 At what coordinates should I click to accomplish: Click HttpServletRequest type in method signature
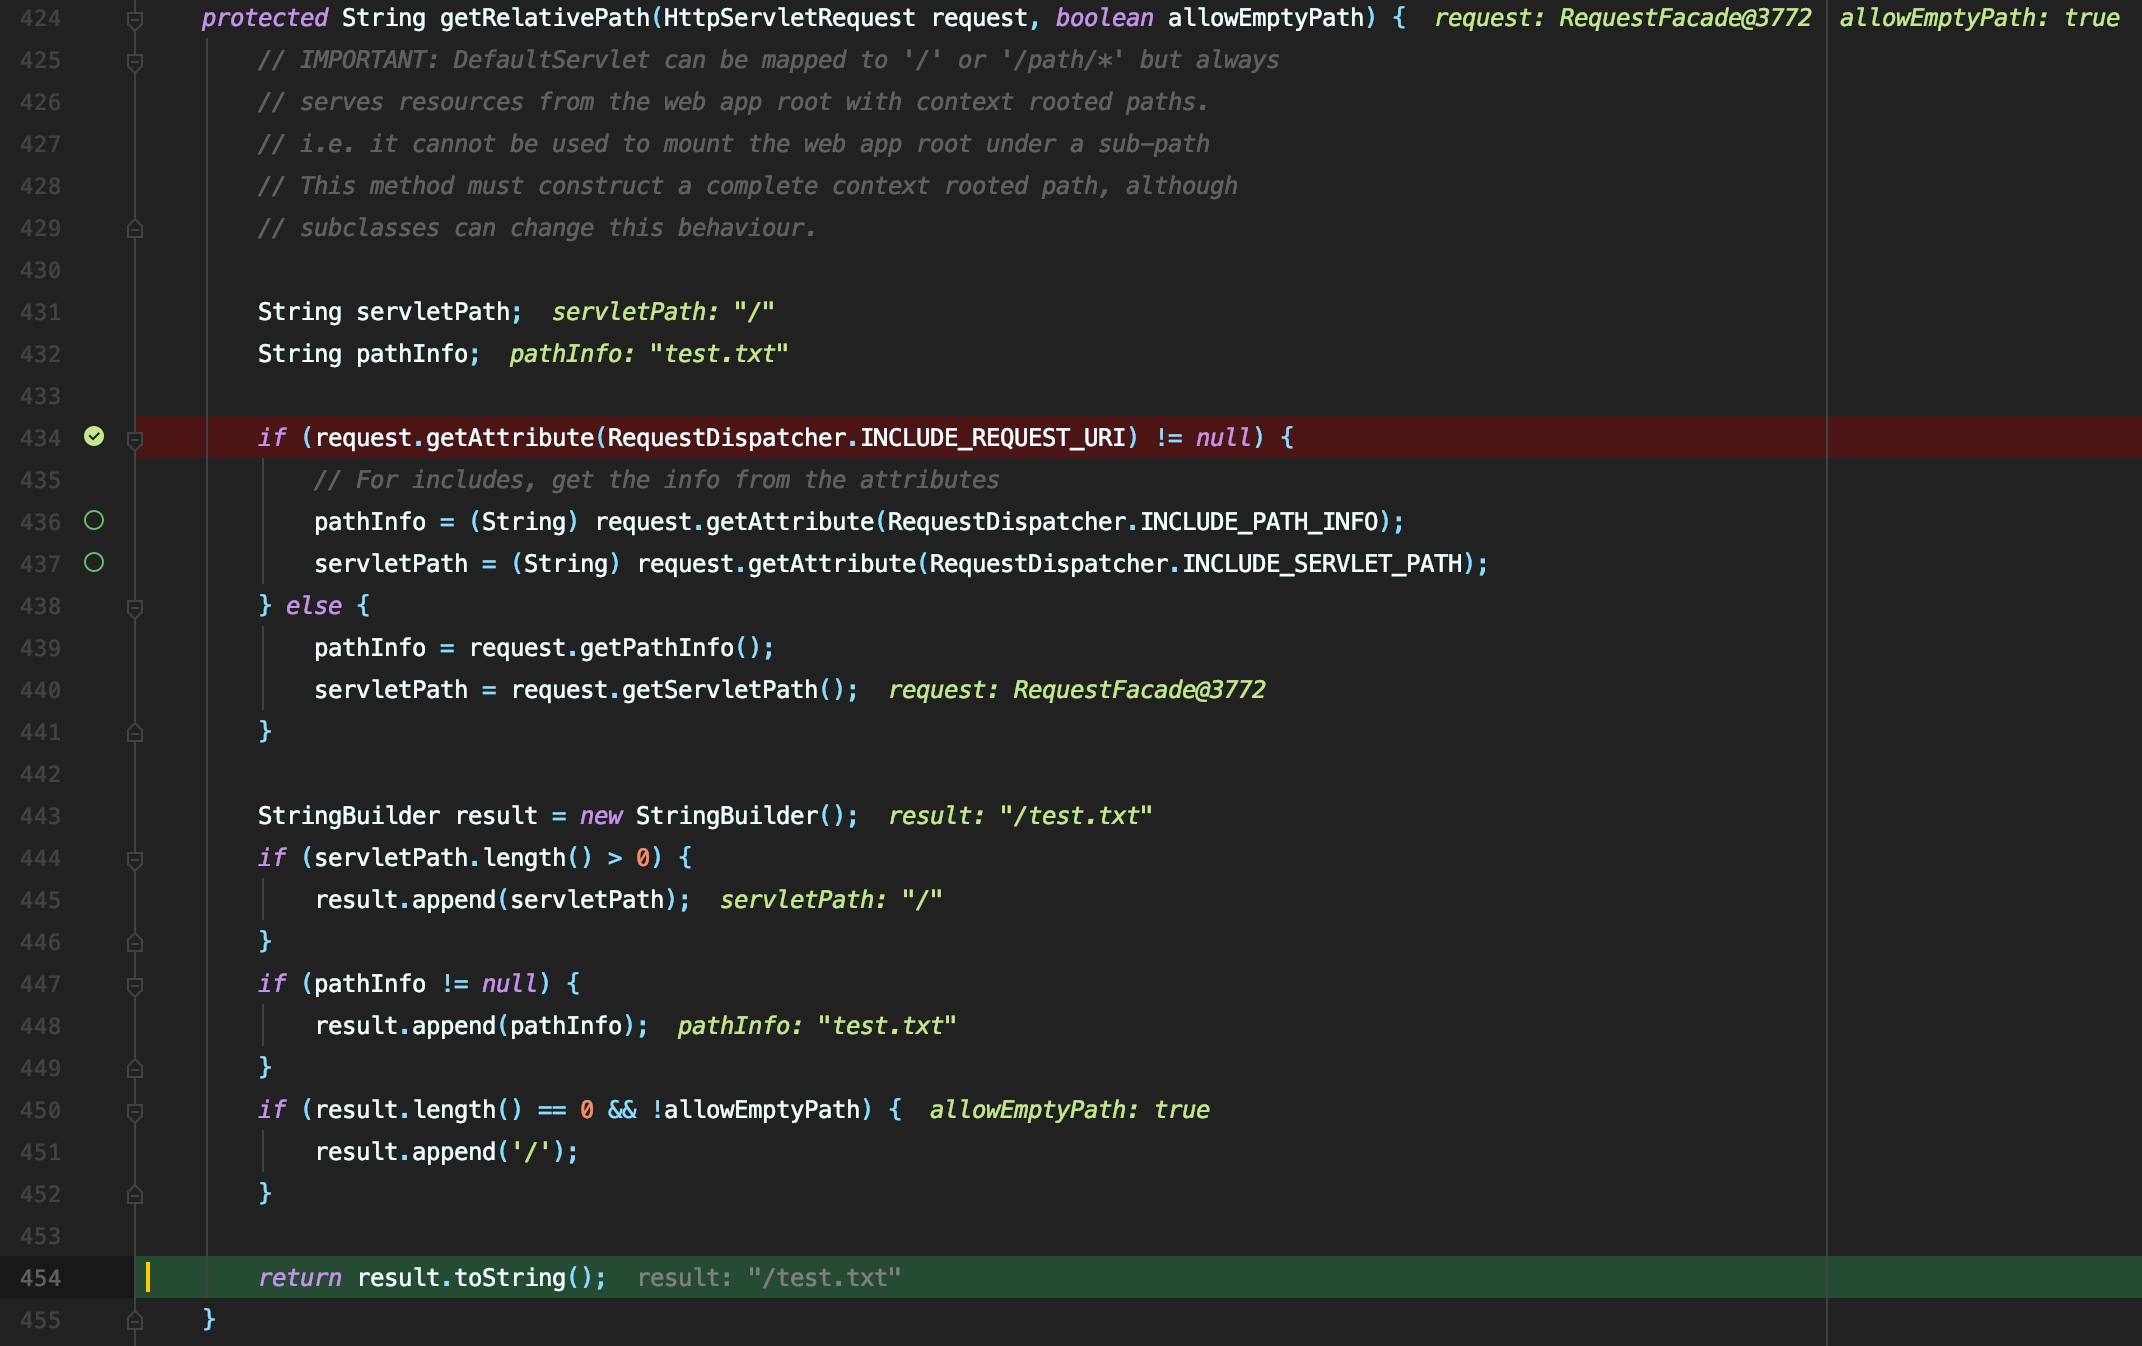[789, 18]
